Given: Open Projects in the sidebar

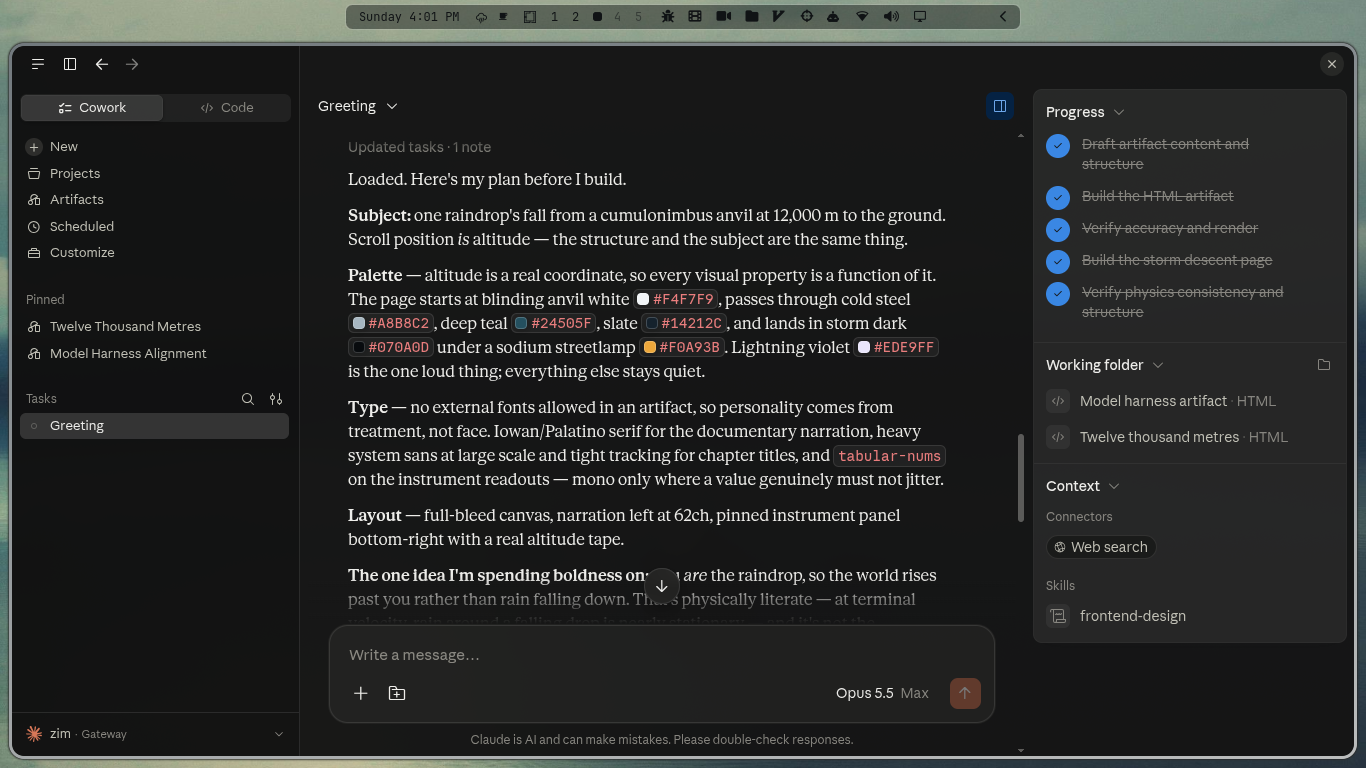Looking at the screenshot, I should [x=155, y=173].
